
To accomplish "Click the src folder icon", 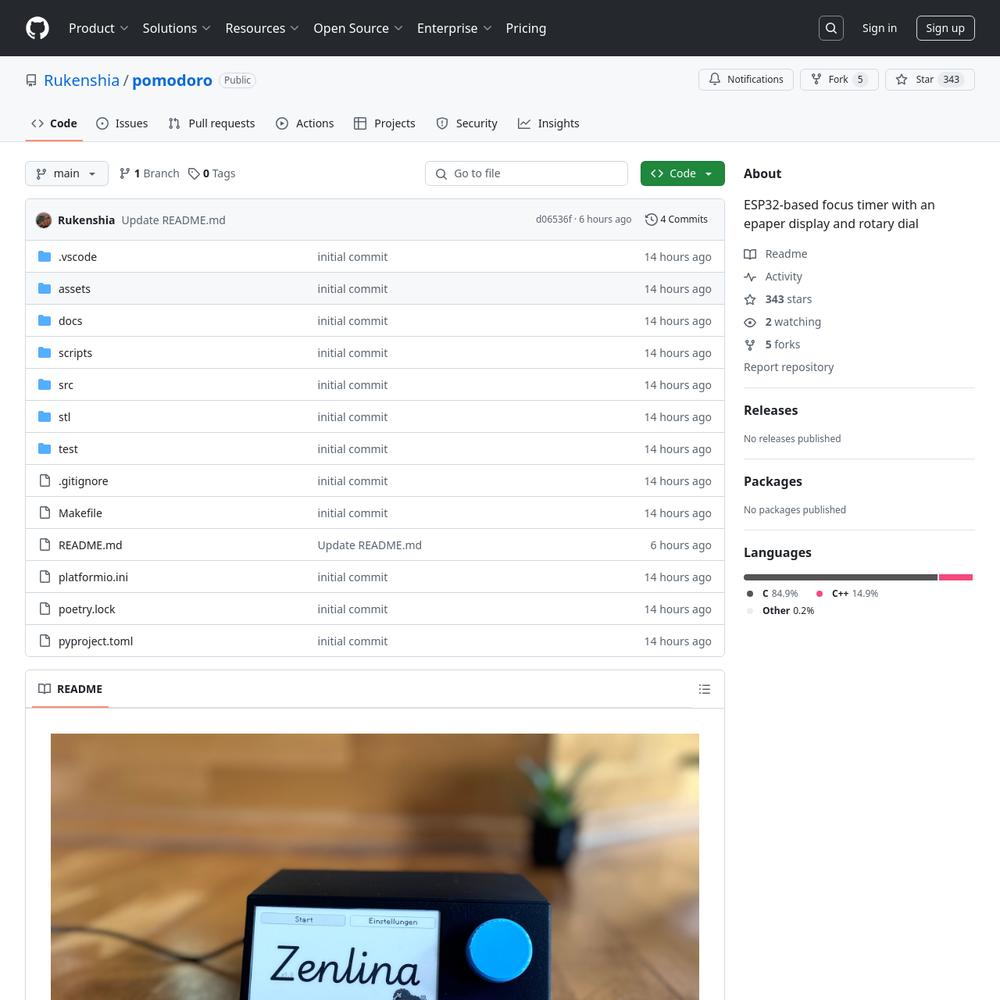I will [x=44, y=385].
